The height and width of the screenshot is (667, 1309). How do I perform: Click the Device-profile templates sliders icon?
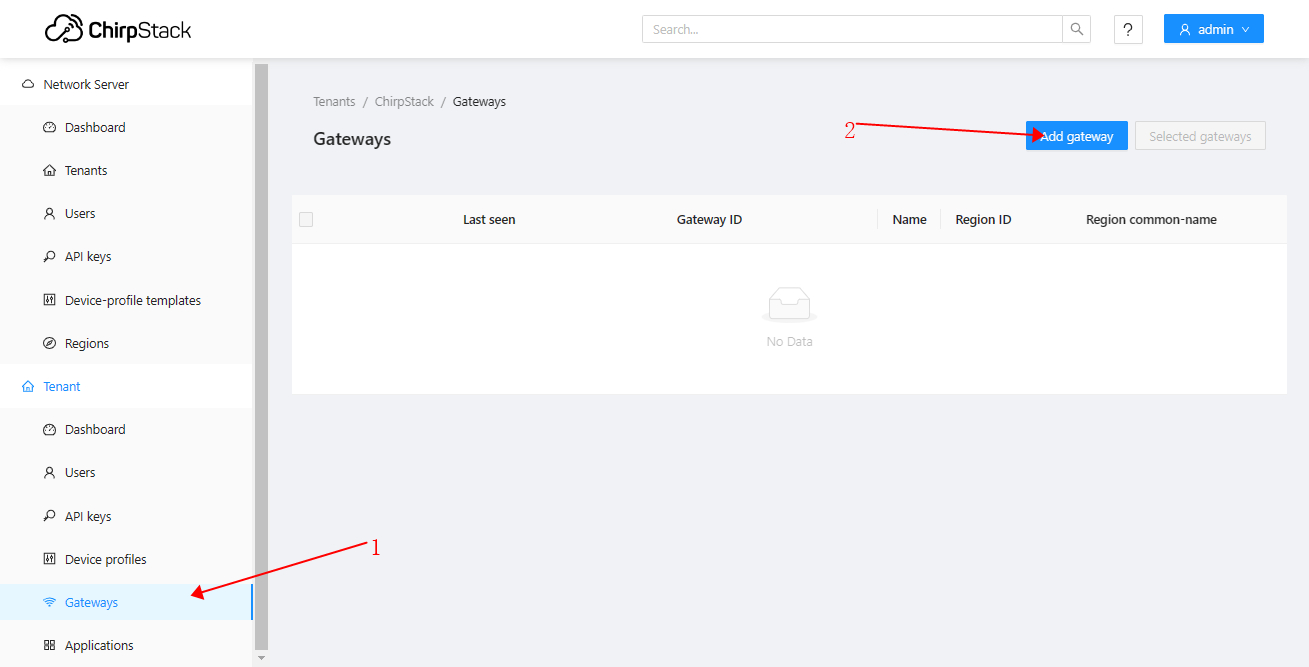[x=50, y=300]
